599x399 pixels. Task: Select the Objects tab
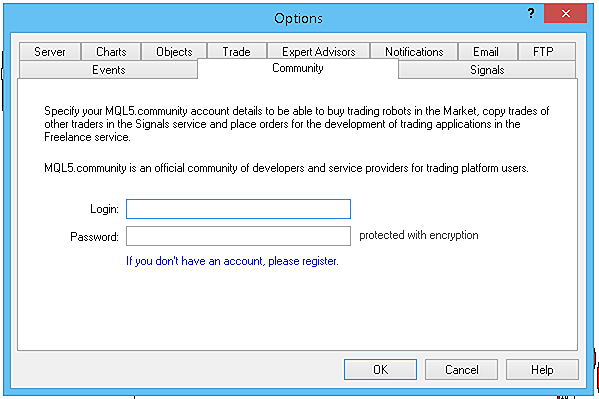[174, 51]
